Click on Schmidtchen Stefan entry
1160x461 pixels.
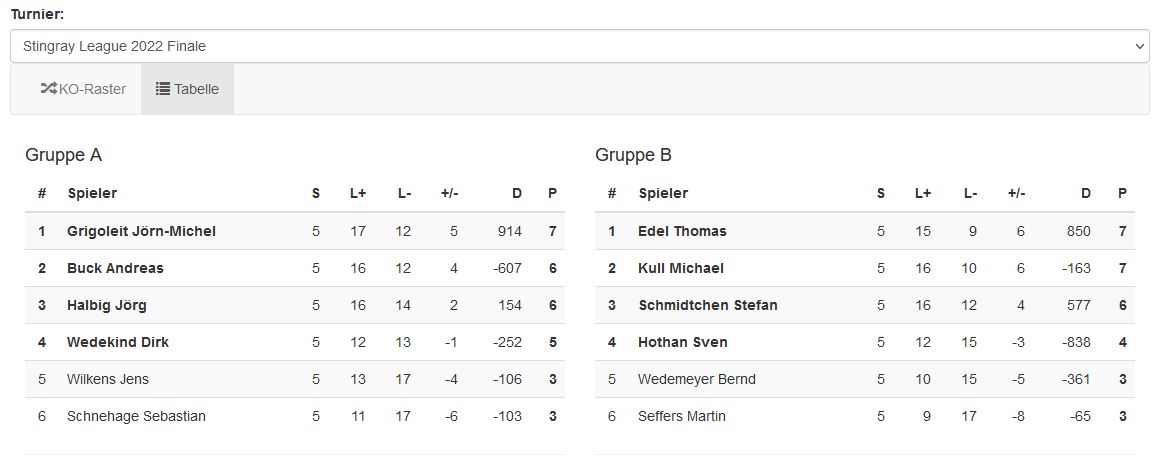click(708, 305)
